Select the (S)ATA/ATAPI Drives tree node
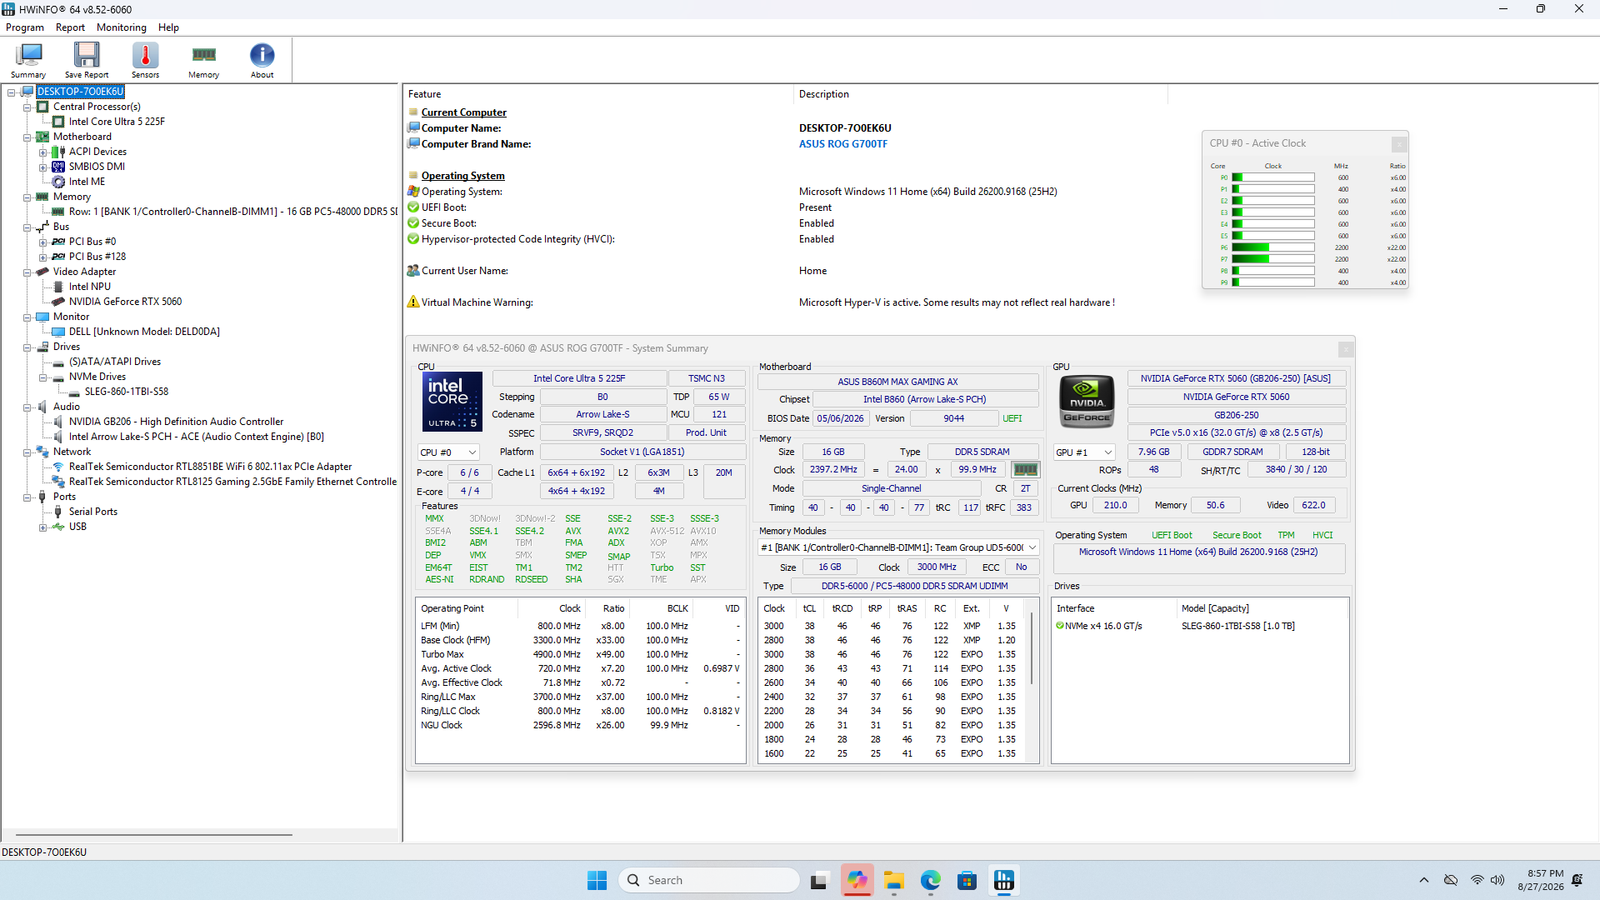Image resolution: width=1600 pixels, height=900 pixels. 114,362
